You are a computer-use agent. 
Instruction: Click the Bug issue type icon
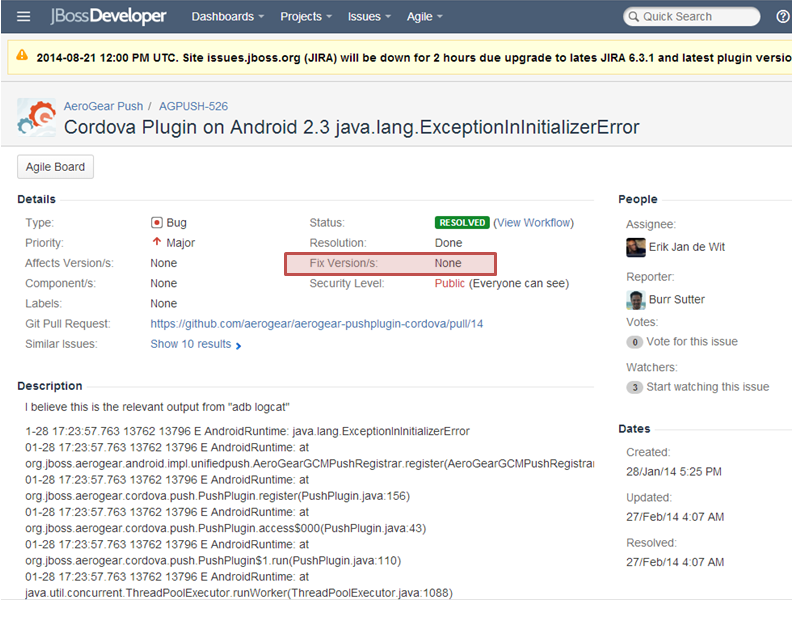(157, 223)
